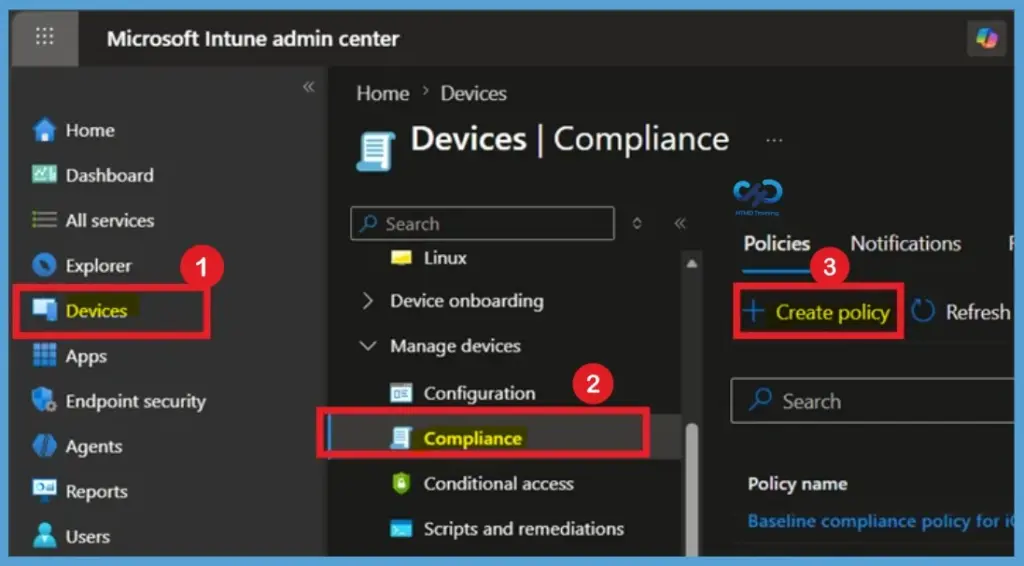Open Copilot from the top-right icon
The width and height of the screenshot is (1024, 566).
click(985, 38)
